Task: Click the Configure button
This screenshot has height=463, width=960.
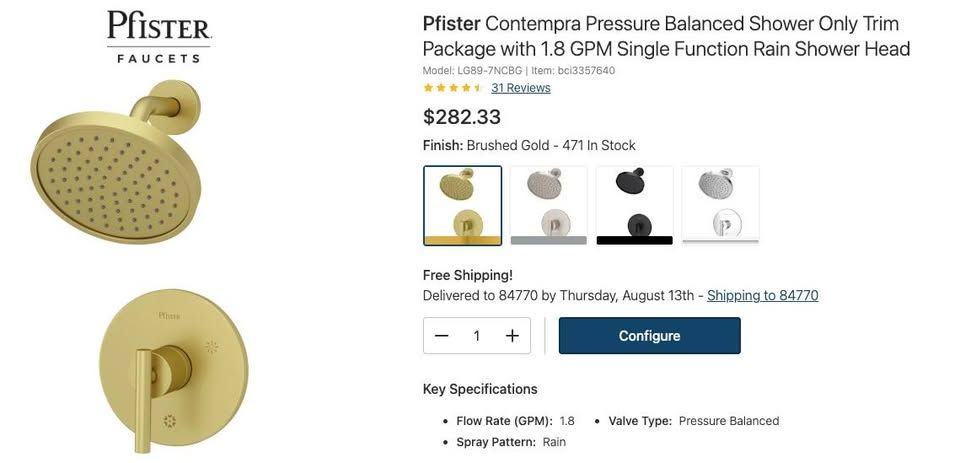Action: (x=650, y=336)
